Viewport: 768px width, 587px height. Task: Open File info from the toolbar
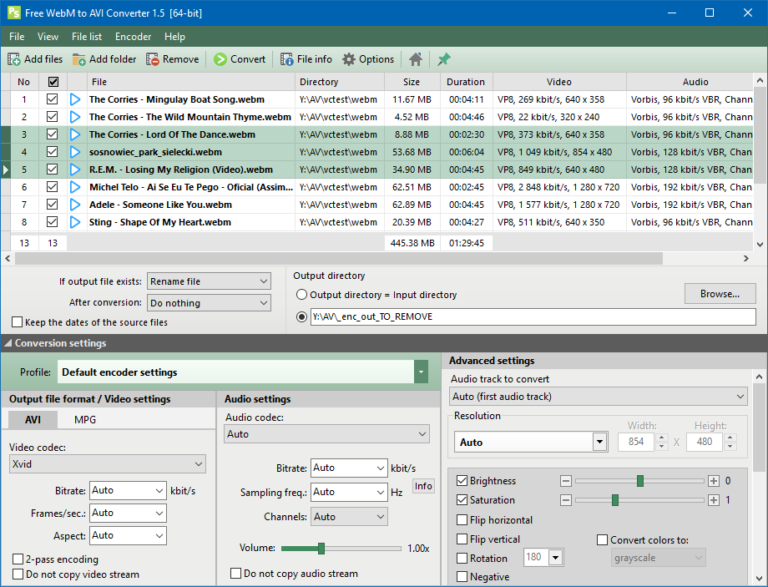(287, 59)
